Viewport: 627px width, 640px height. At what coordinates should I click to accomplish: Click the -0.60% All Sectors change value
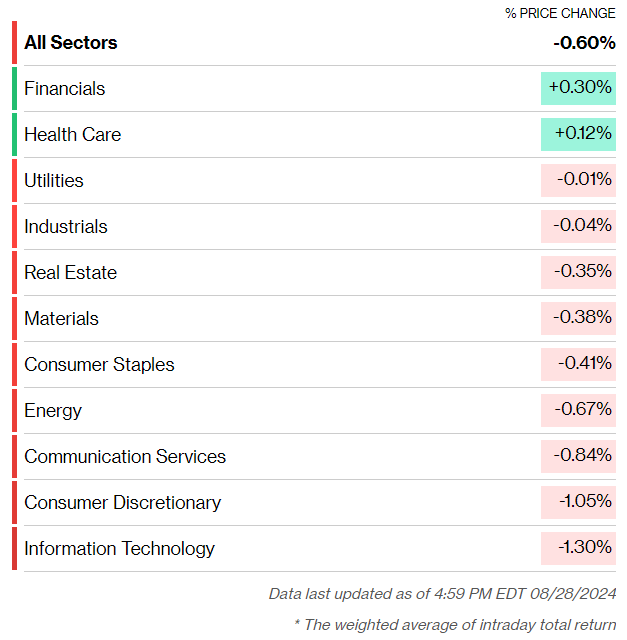point(585,42)
